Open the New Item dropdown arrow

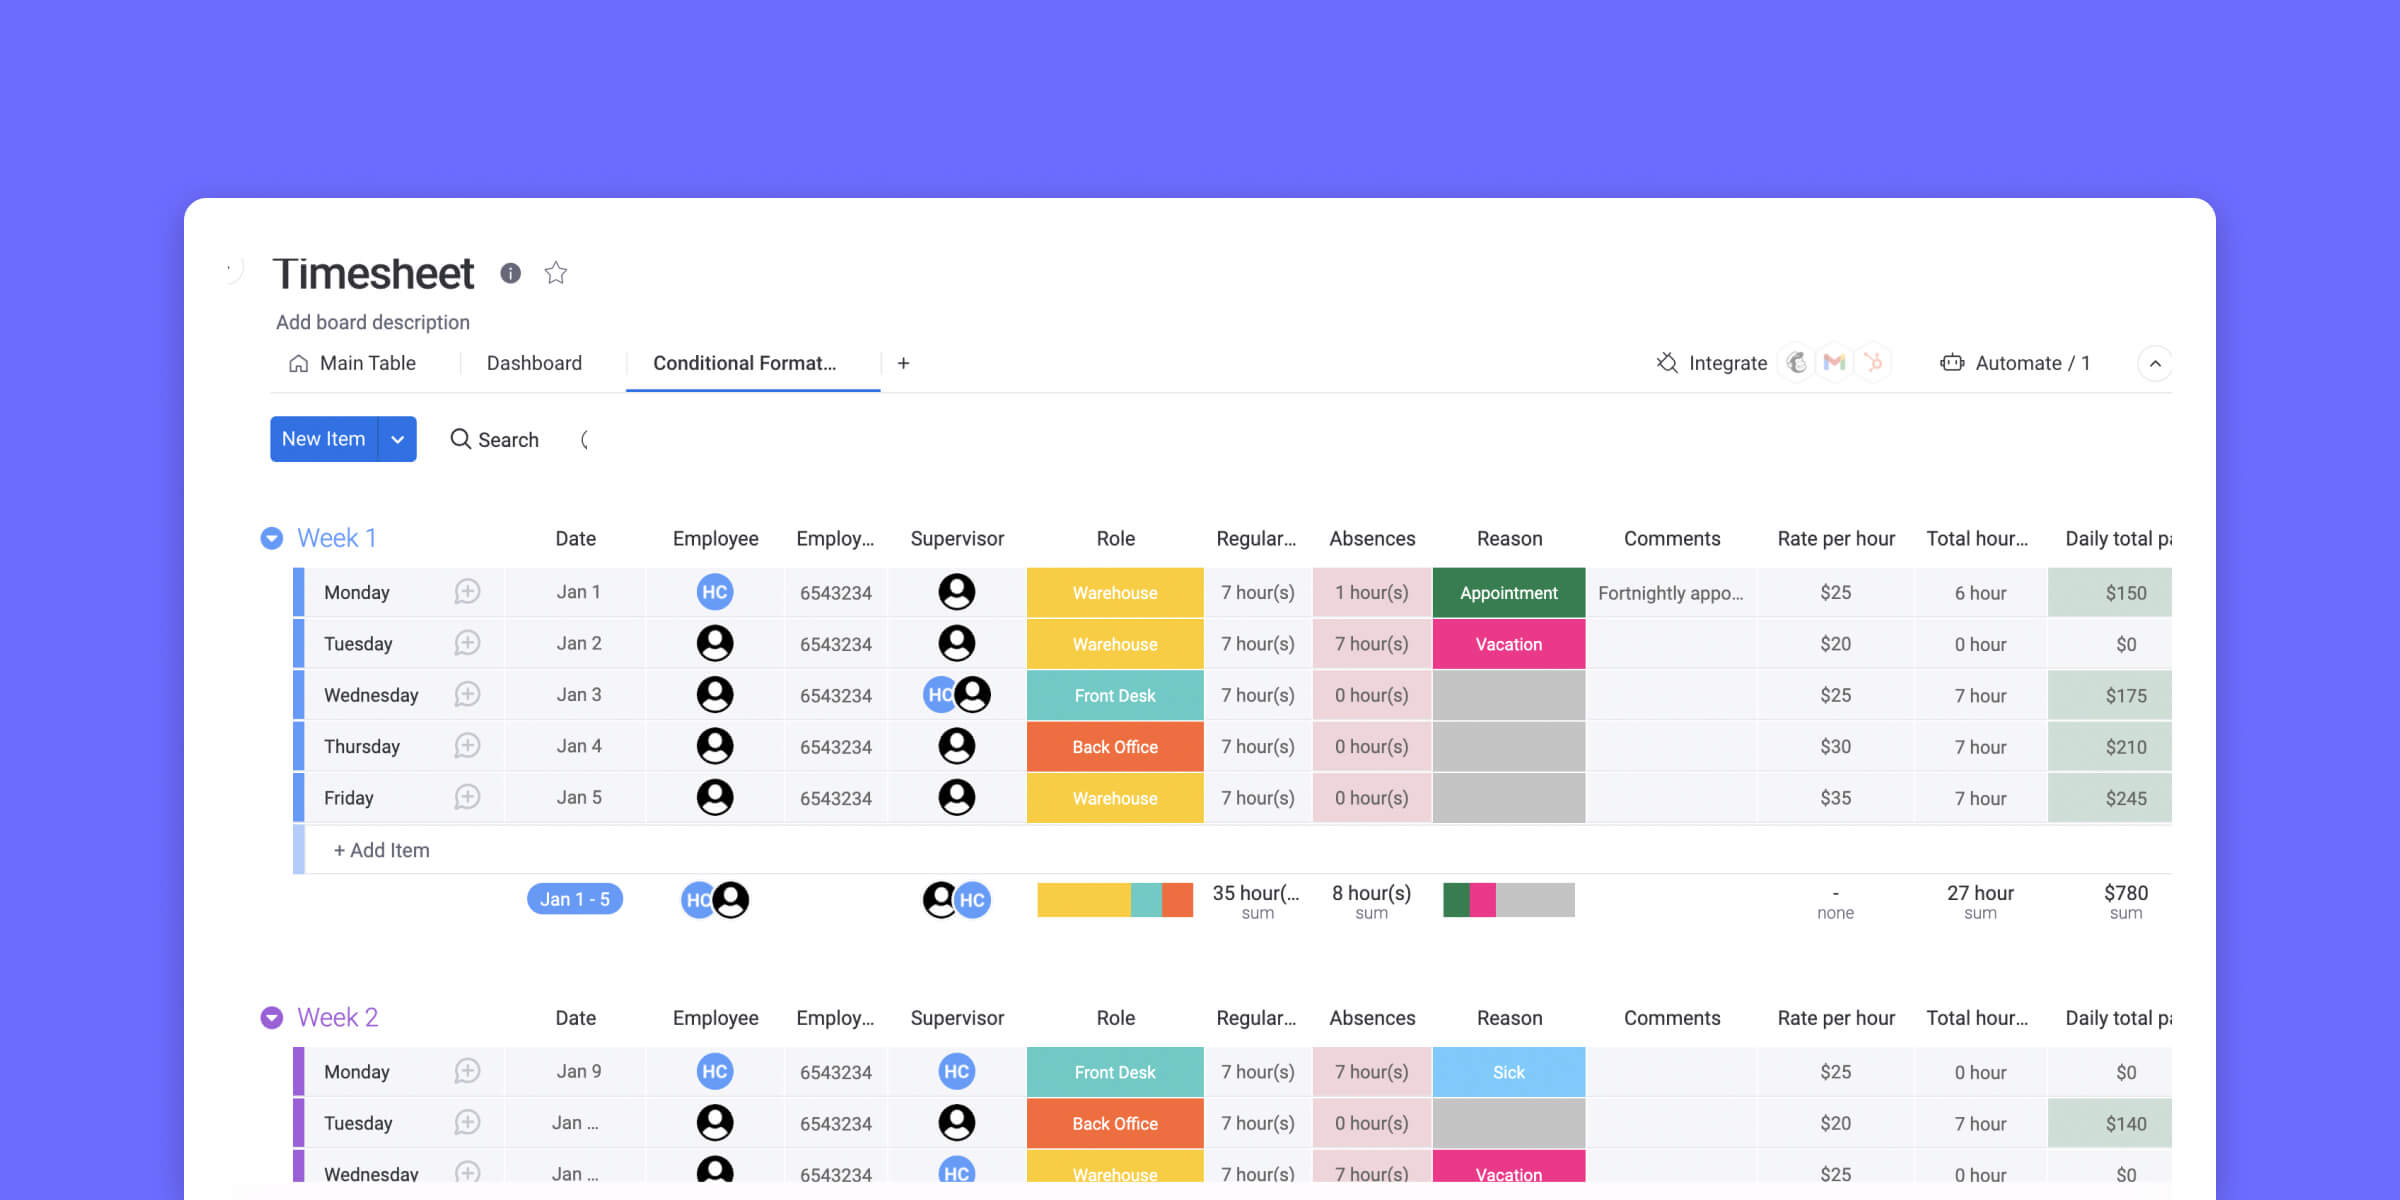point(396,439)
